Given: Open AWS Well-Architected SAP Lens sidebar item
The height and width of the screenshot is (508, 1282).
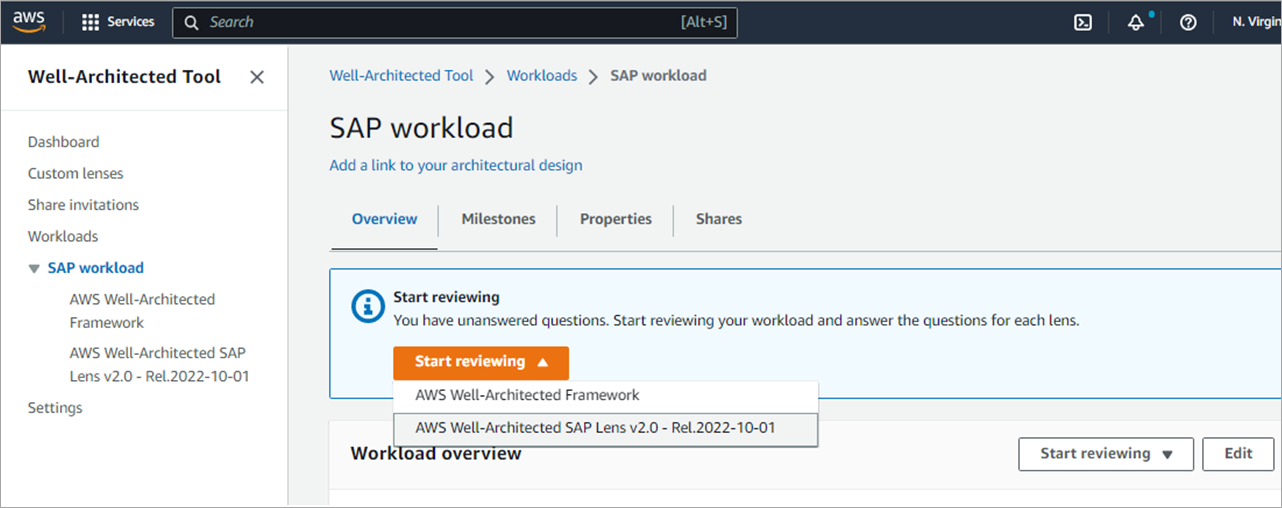Looking at the screenshot, I should click(159, 365).
